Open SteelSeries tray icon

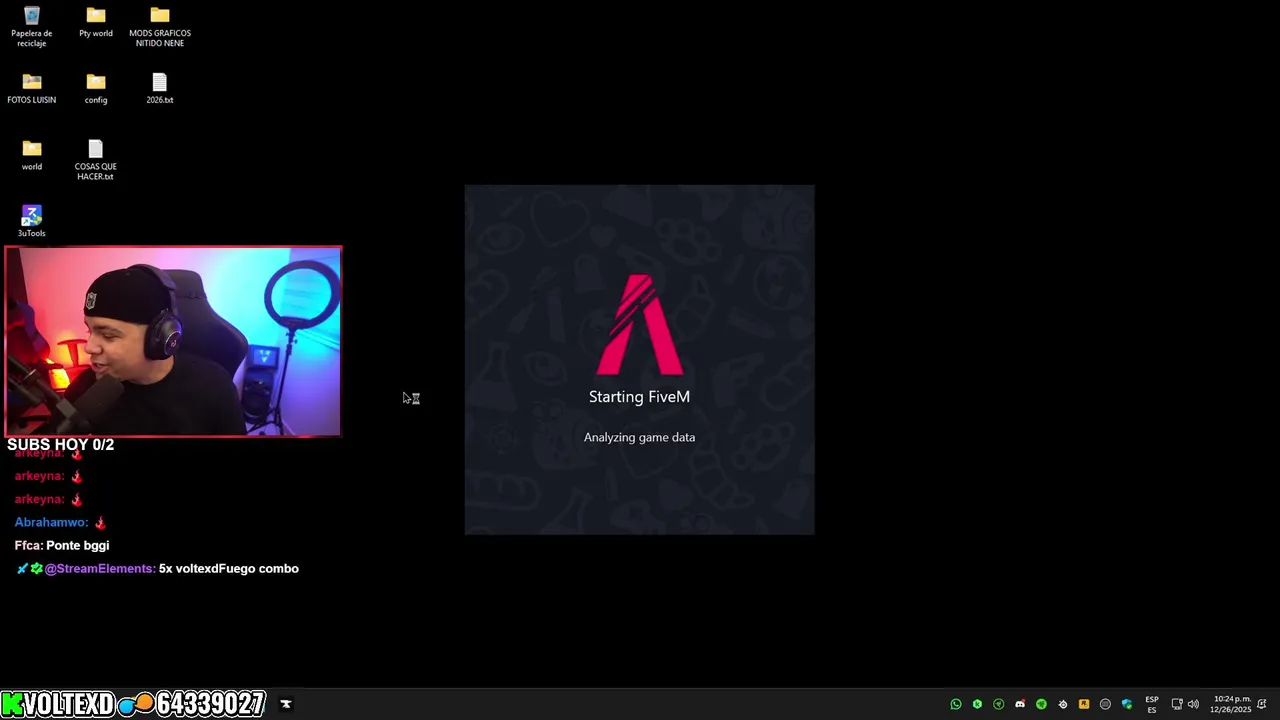pos(1062,704)
